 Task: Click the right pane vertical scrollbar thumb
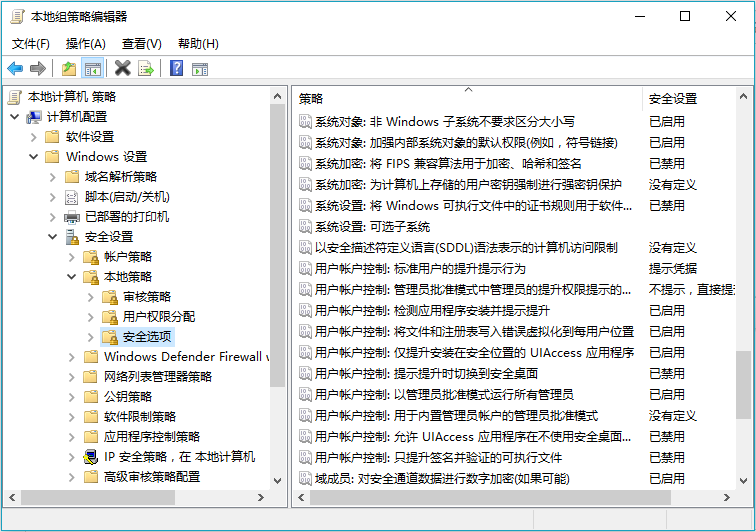743,383
